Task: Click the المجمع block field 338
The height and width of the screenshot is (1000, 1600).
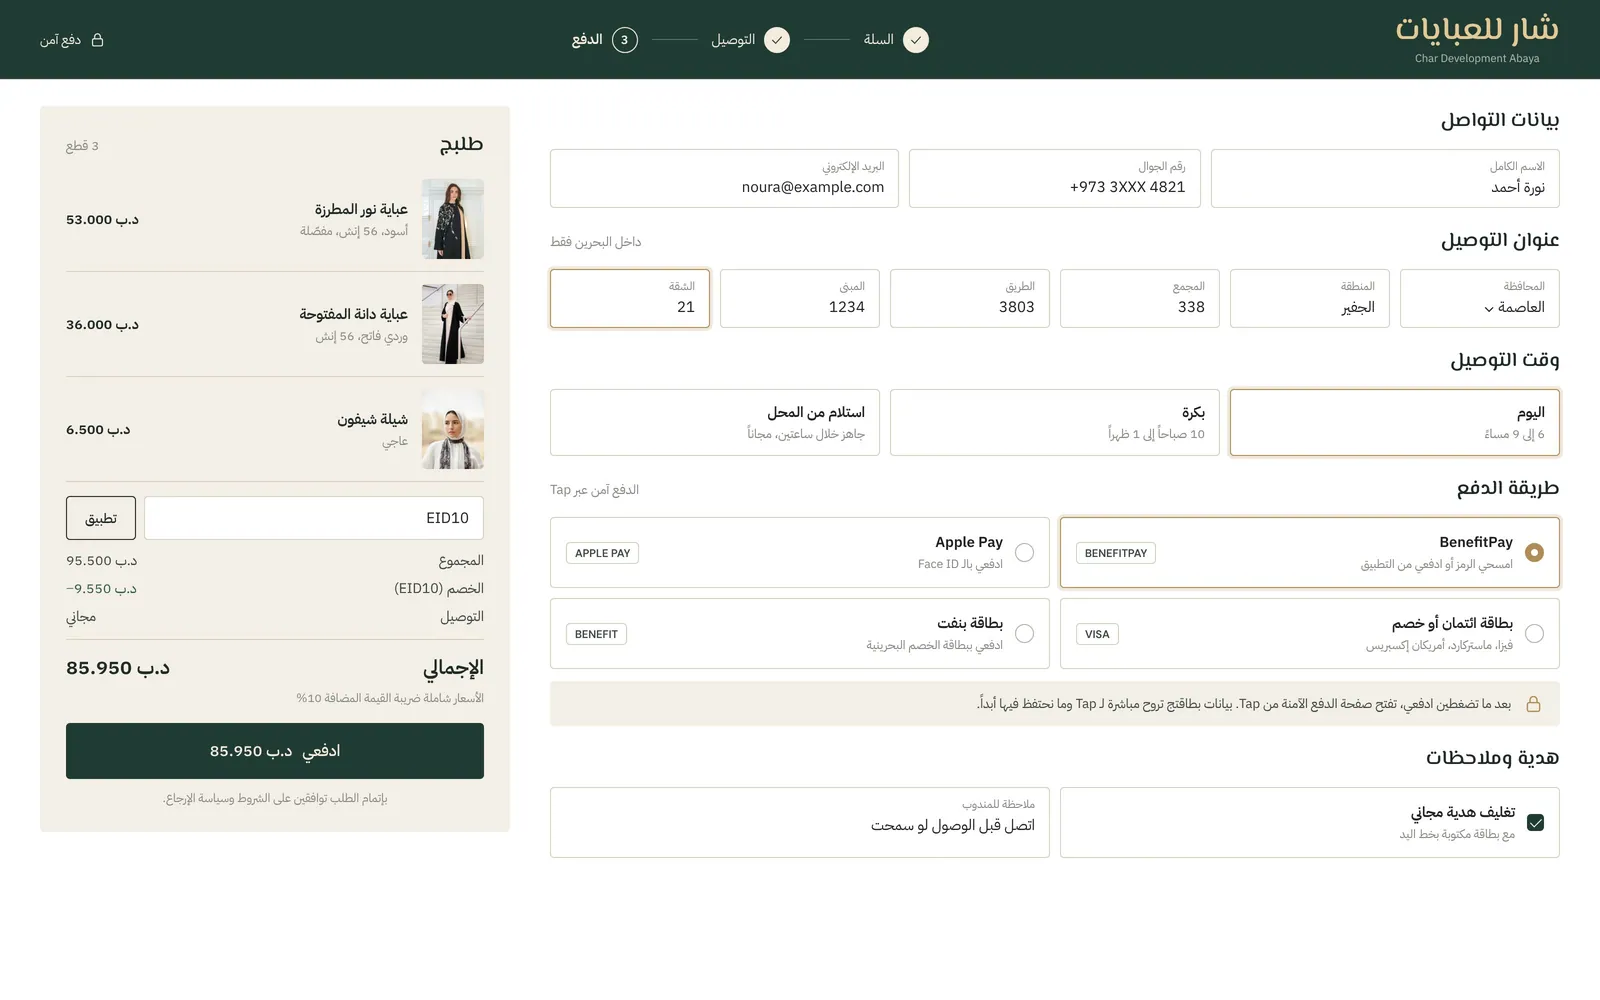Action: [x=1140, y=298]
